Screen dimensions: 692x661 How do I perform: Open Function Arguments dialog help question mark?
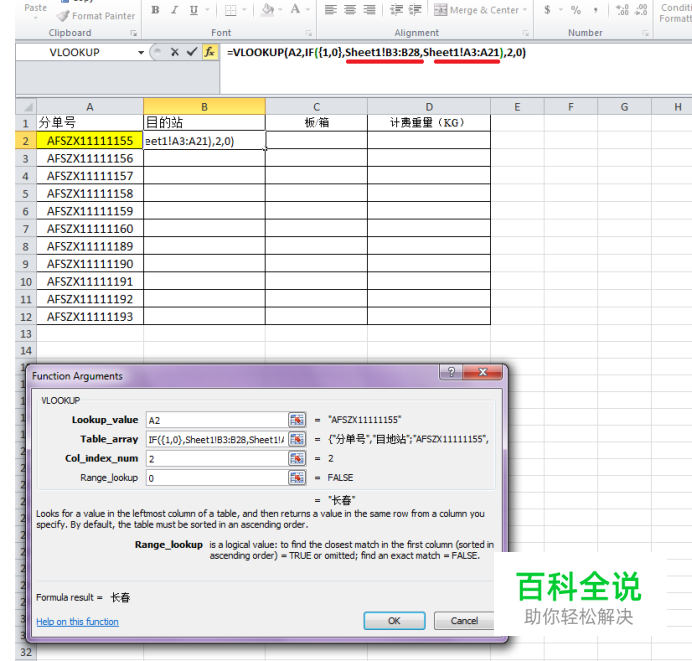451,372
